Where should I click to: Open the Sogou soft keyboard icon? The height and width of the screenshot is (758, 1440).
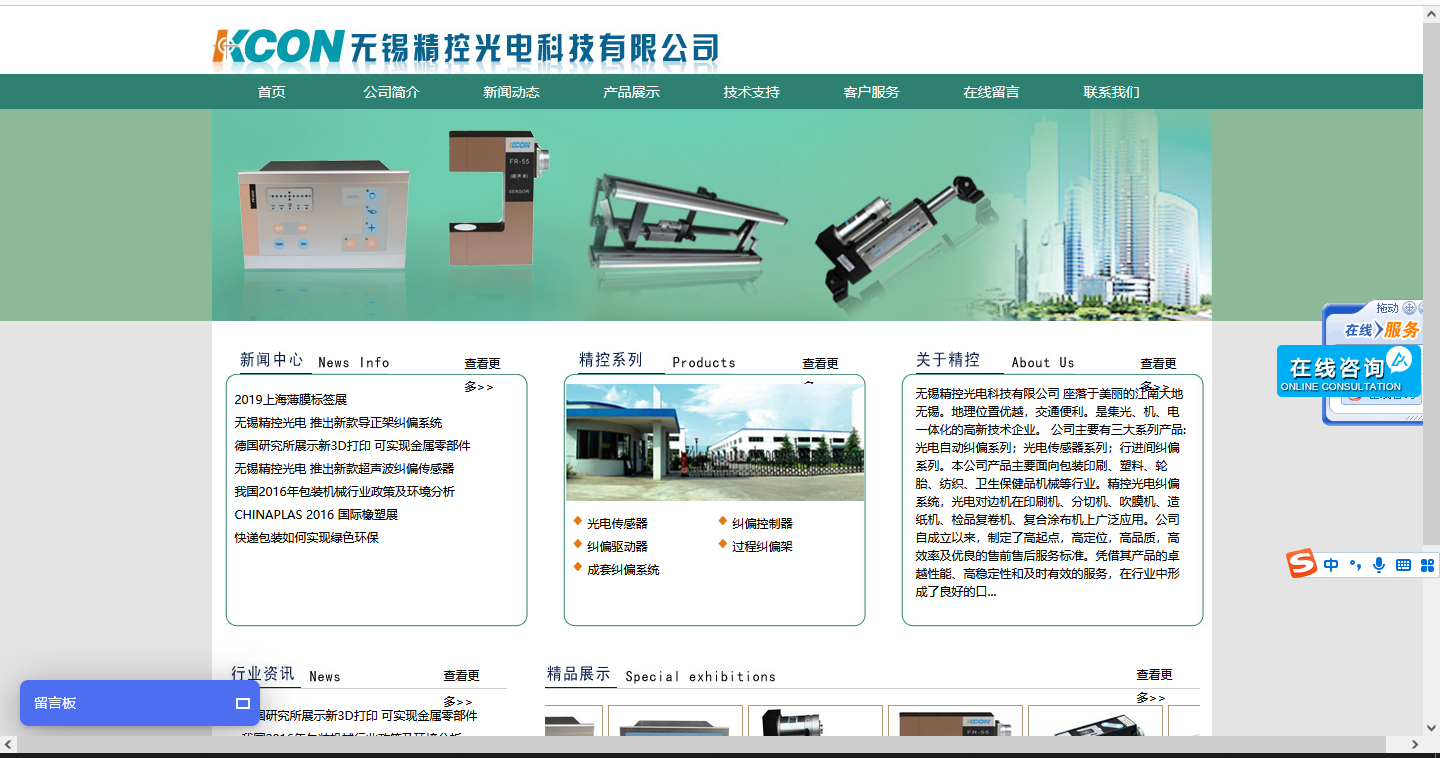click(x=1403, y=565)
